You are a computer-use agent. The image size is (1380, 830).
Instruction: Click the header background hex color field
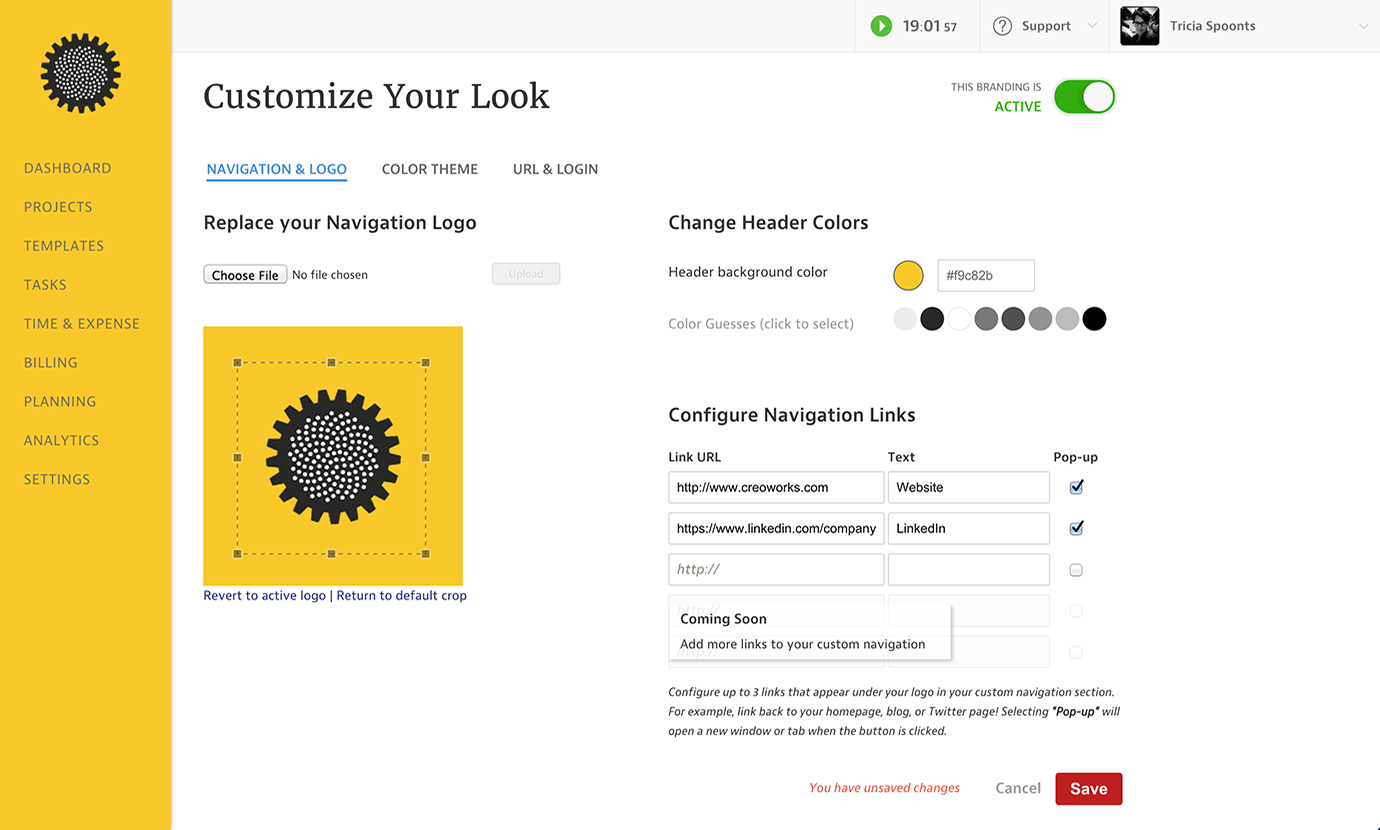click(x=985, y=275)
